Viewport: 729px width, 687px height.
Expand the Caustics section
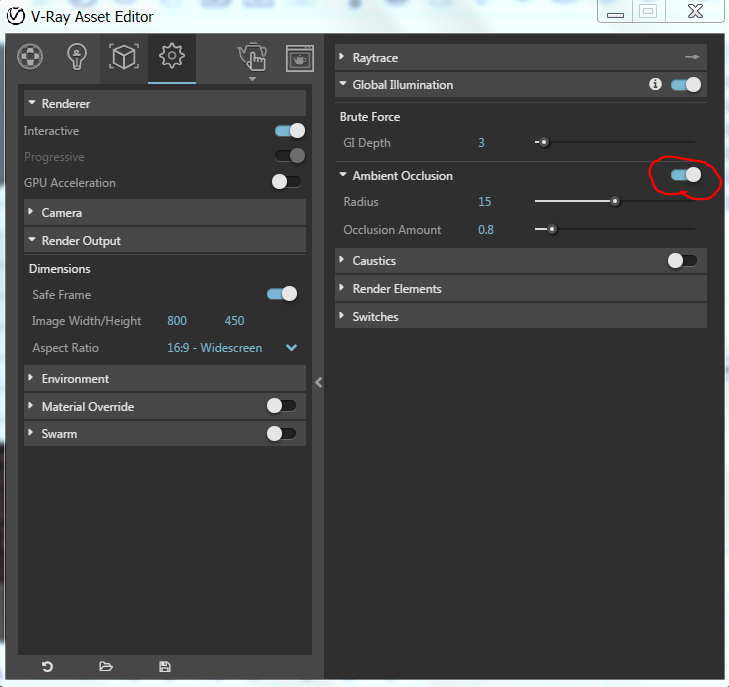pos(342,259)
